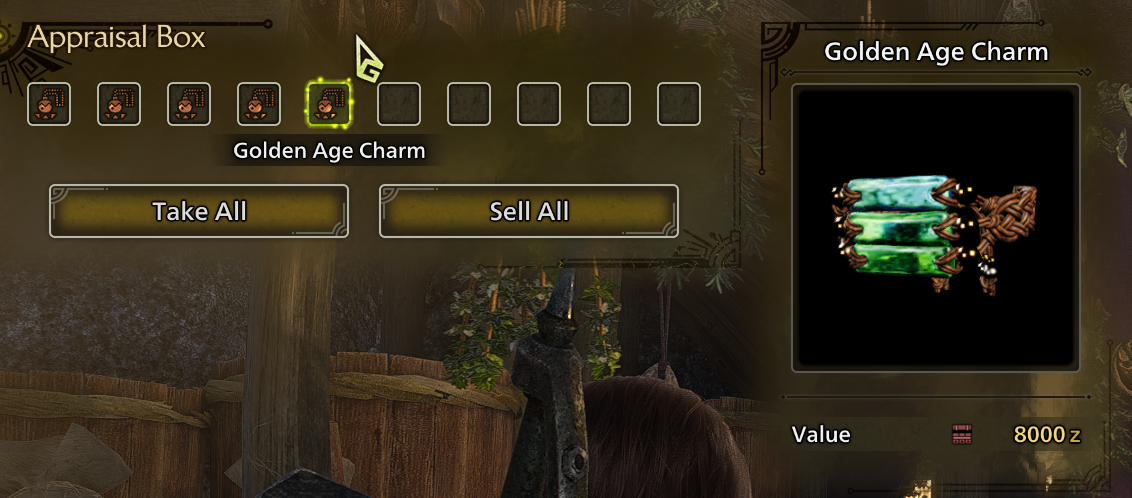This screenshot has height=498, width=1132.
Task: Select the first charm in Appraisal Box
Action: (x=49, y=104)
